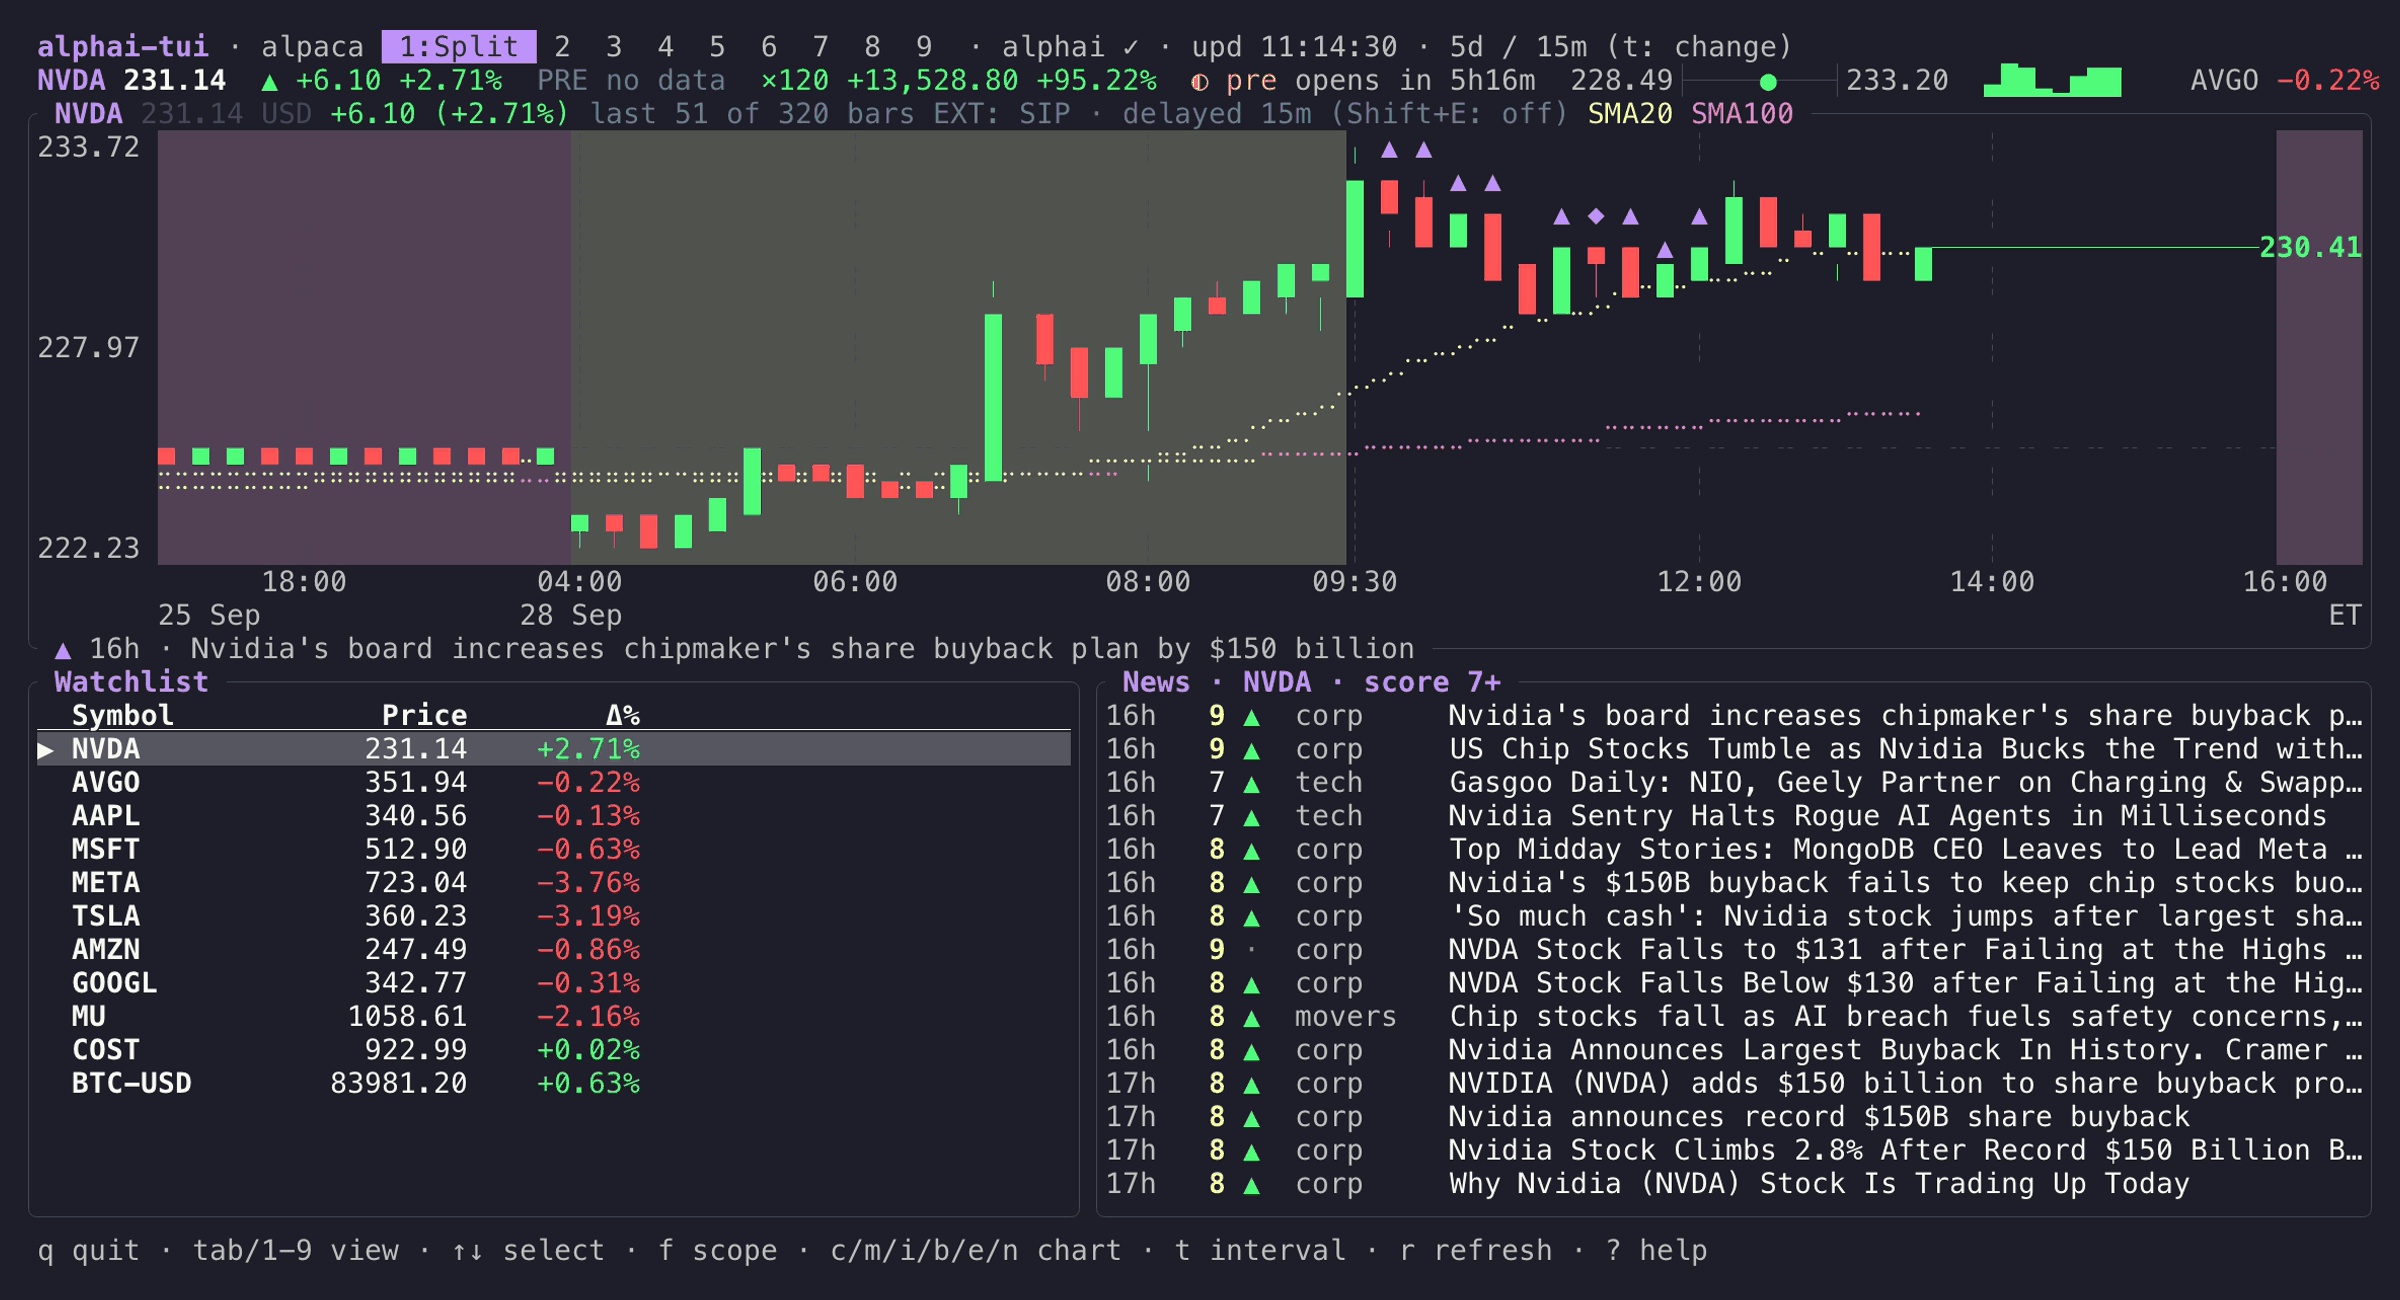Click the green up triangle beside NVDA price
Screen dimensions: 2400x1300
(x=269, y=81)
